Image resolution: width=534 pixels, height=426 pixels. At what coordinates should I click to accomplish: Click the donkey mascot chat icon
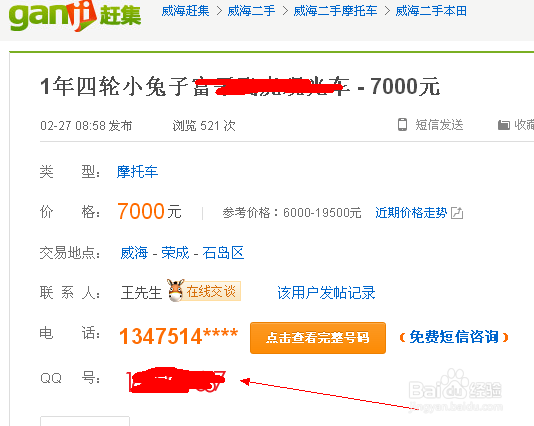coord(176,290)
